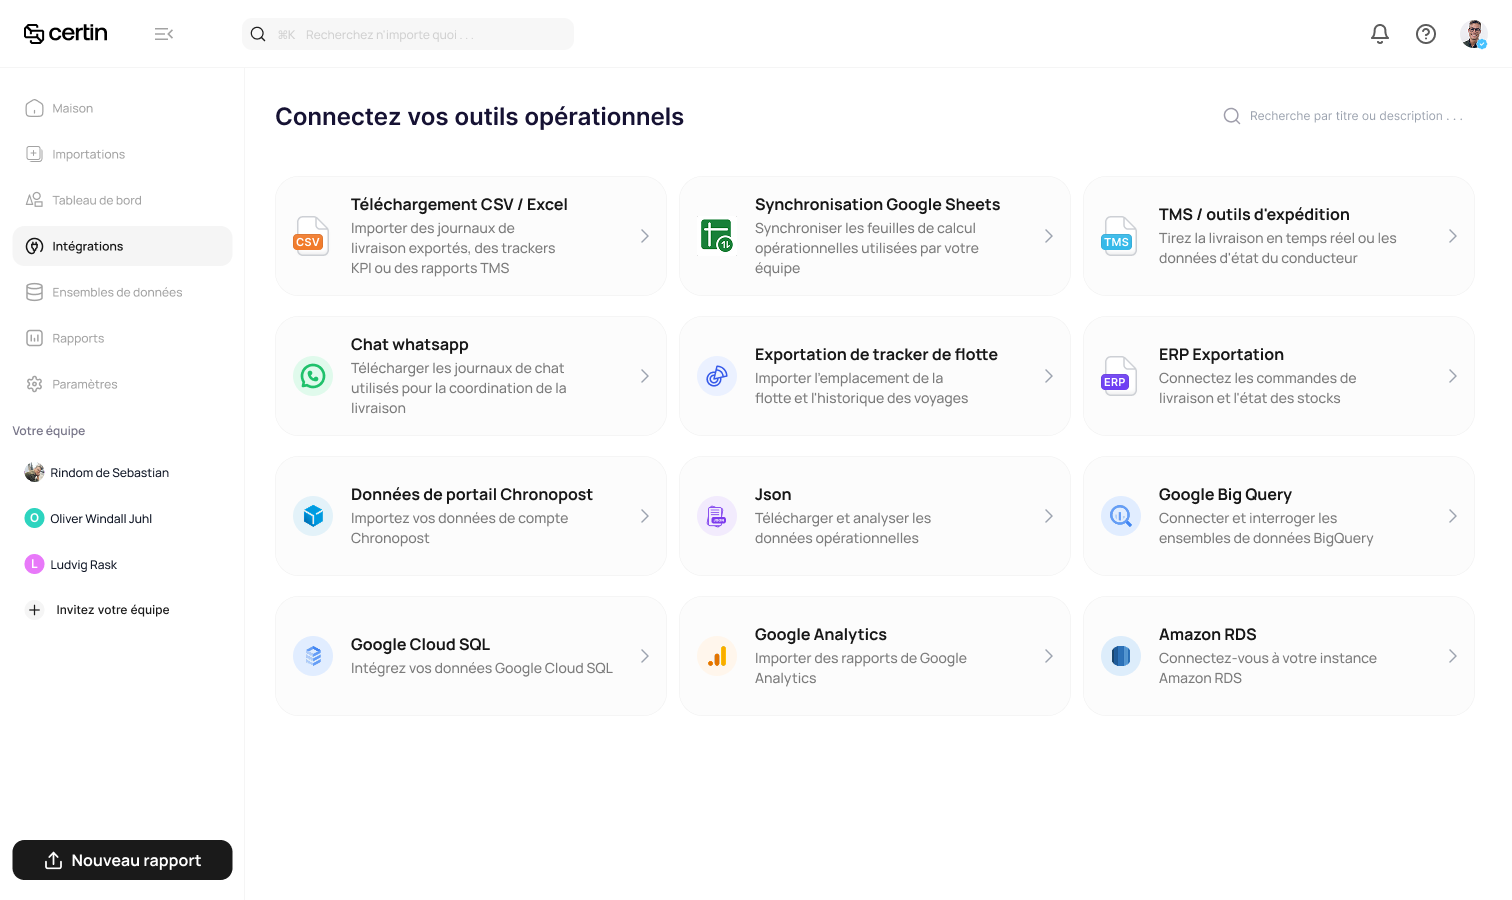Click the WhatsApp chat integration icon

click(313, 376)
